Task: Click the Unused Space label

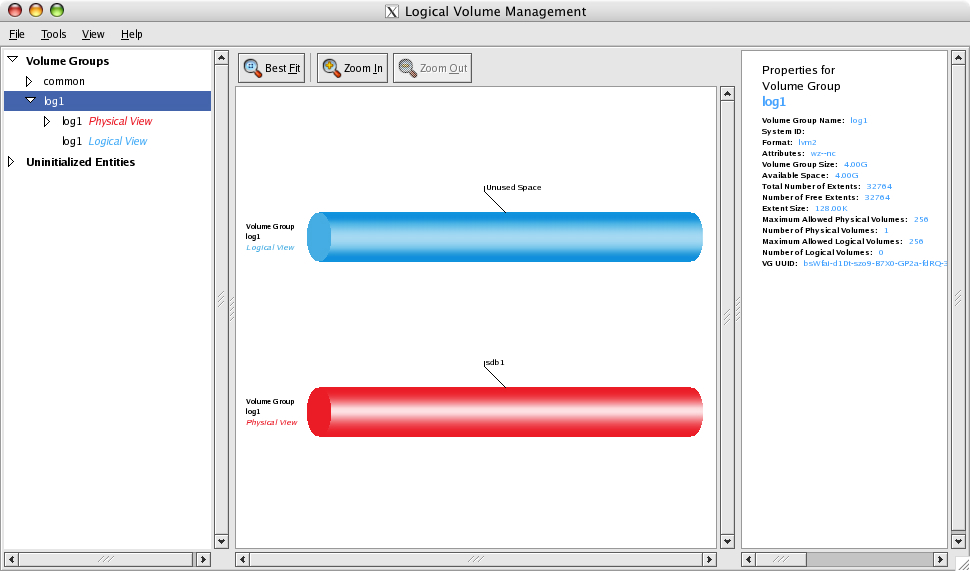Action: [x=513, y=187]
